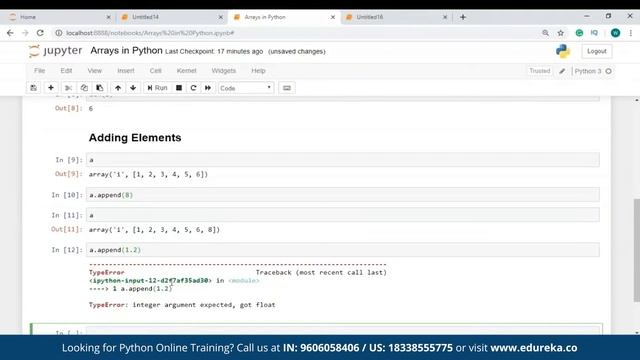
Task: Open the Edit menu
Action: point(66,71)
